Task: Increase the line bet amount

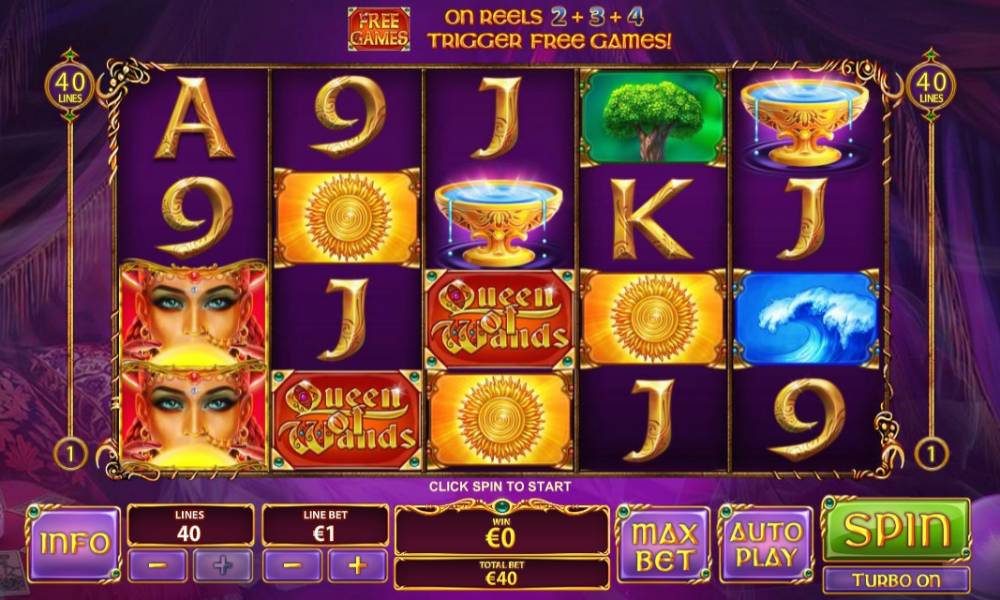Action: click(357, 566)
